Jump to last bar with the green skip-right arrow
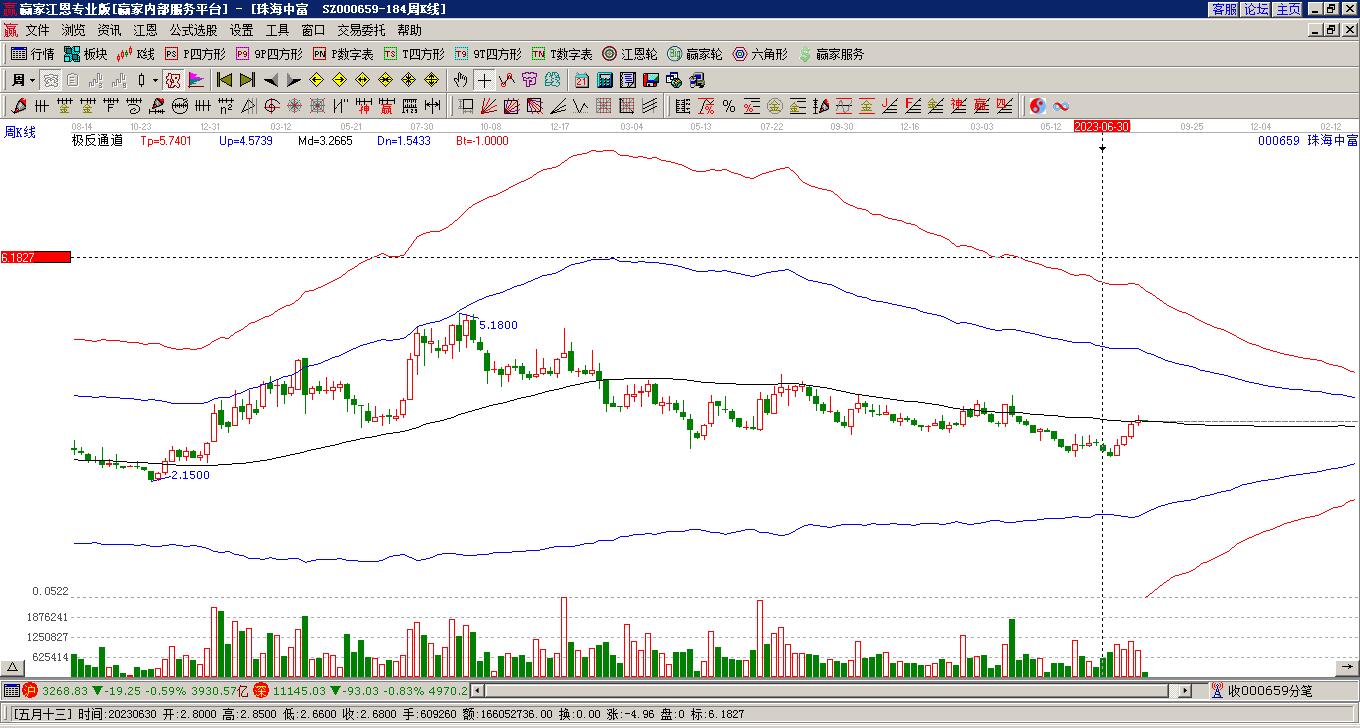The image size is (1360, 728). (247, 80)
